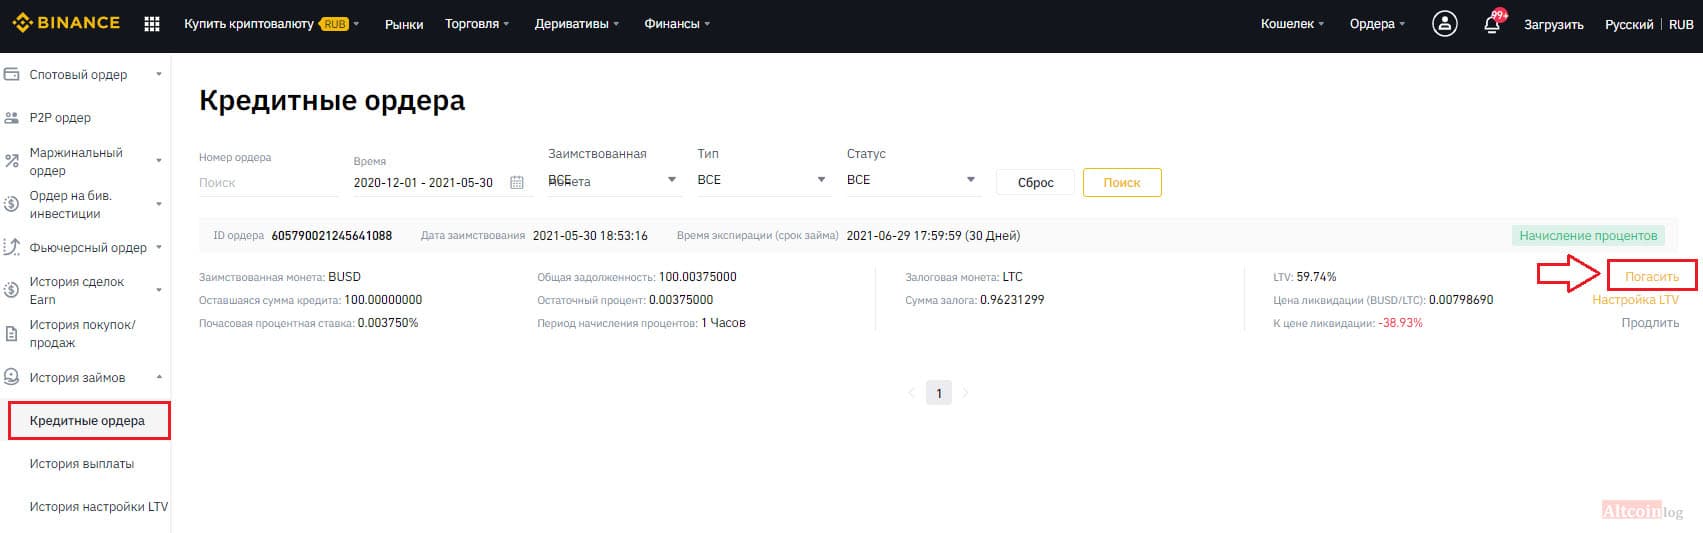Image resolution: width=1703 pixels, height=533 pixels.
Task: Expand the Спотовый ордер sidebar section
Action: (x=85, y=74)
